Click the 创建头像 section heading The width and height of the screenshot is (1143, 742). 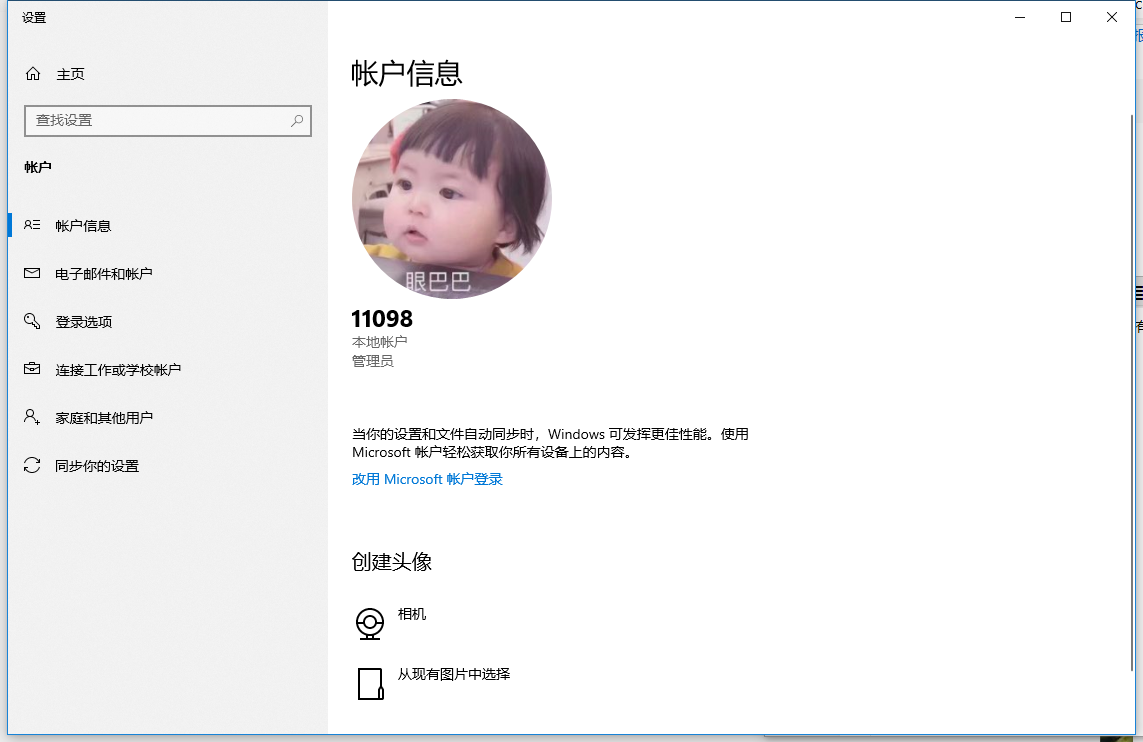[391, 562]
